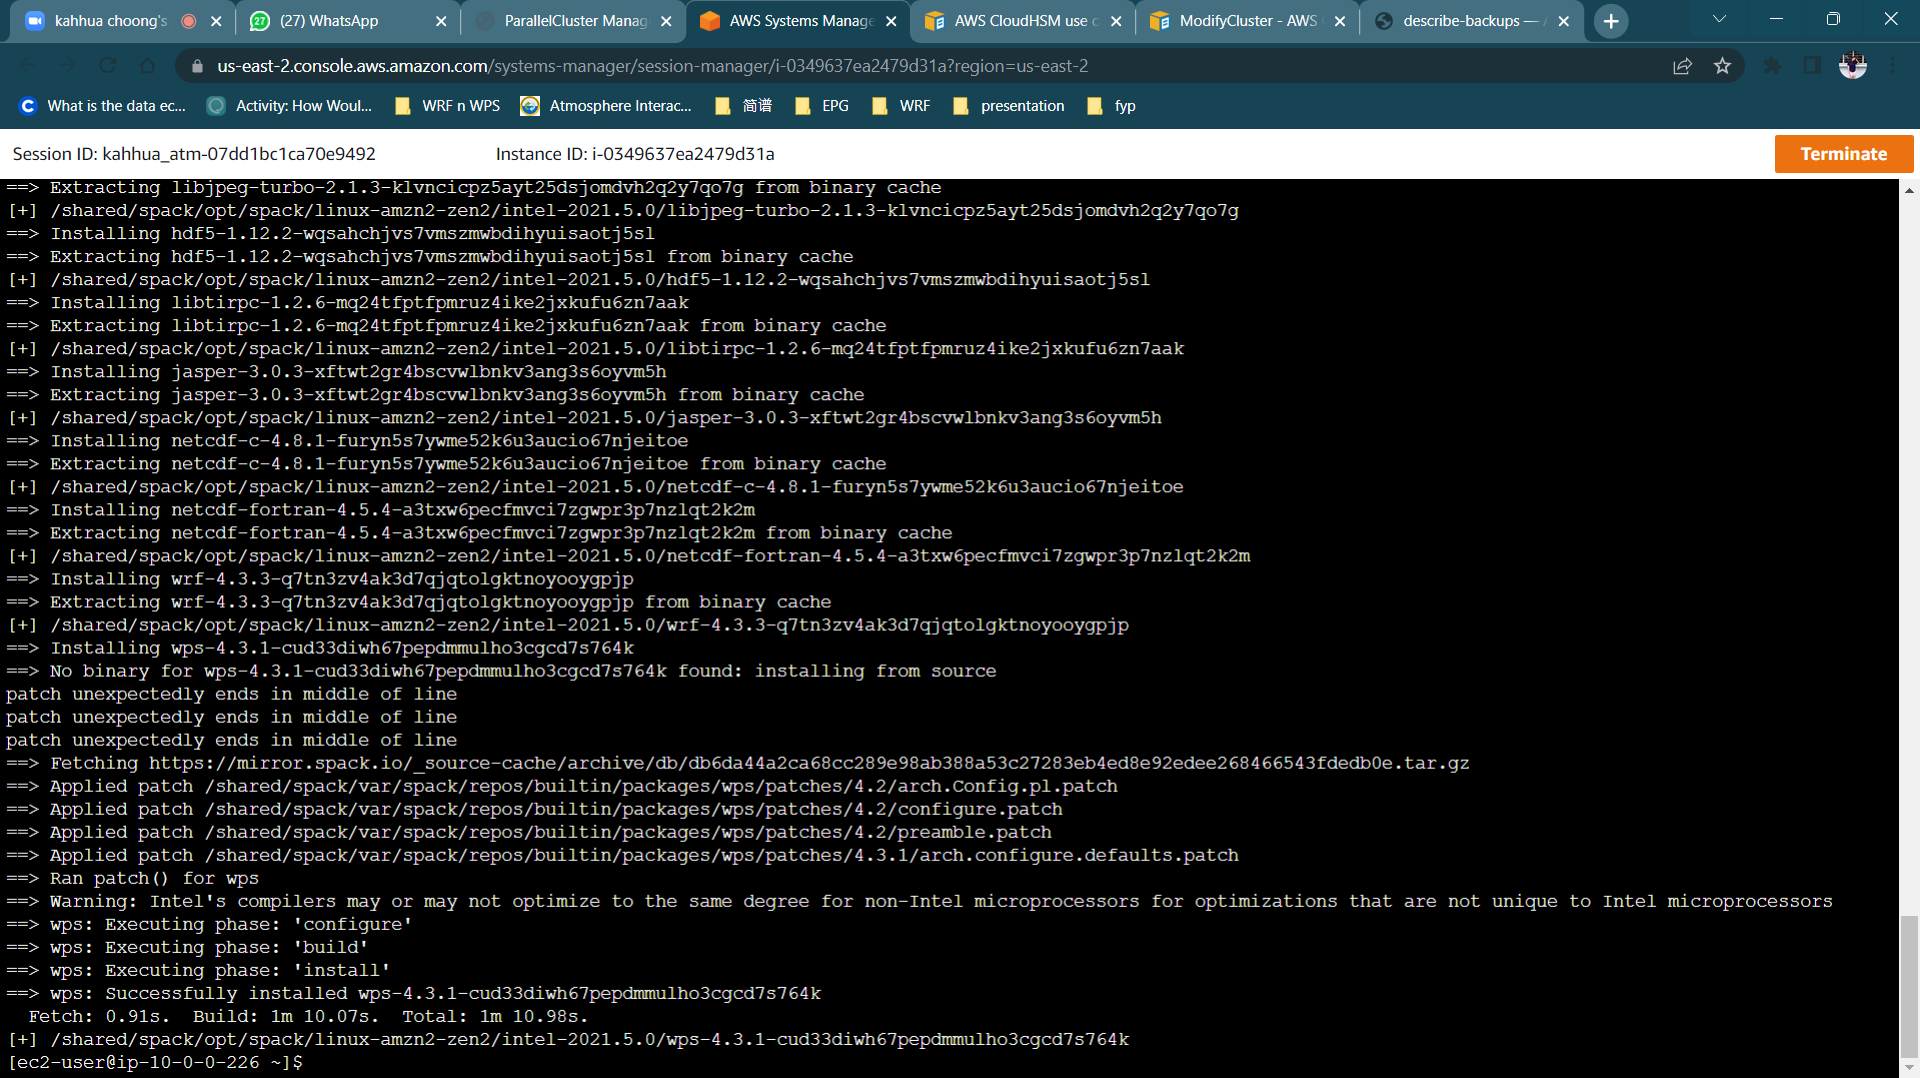Viewport: 1920px width, 1078px height.
Task: Go to the browser home page
Action: pyautogui.click(x=147, y=66)
